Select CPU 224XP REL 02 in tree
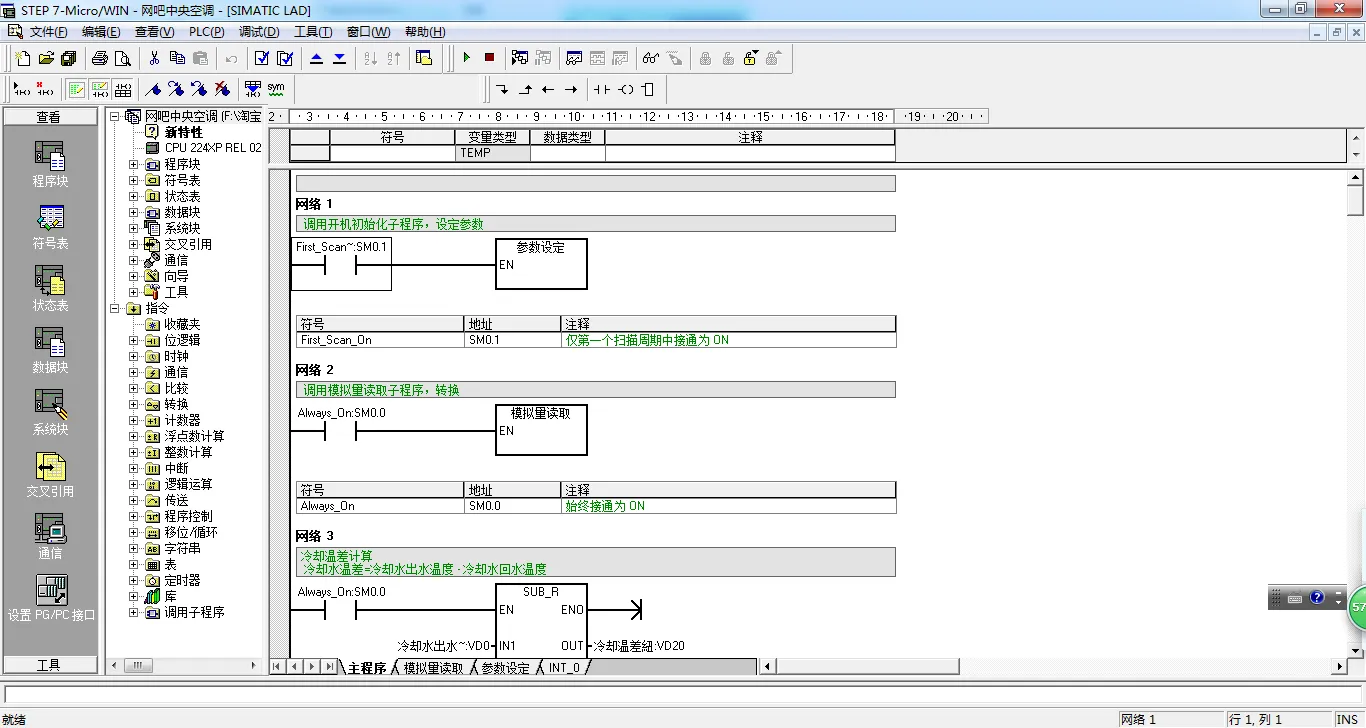Viewport: 1366px width, 728px height. point(213,148)
